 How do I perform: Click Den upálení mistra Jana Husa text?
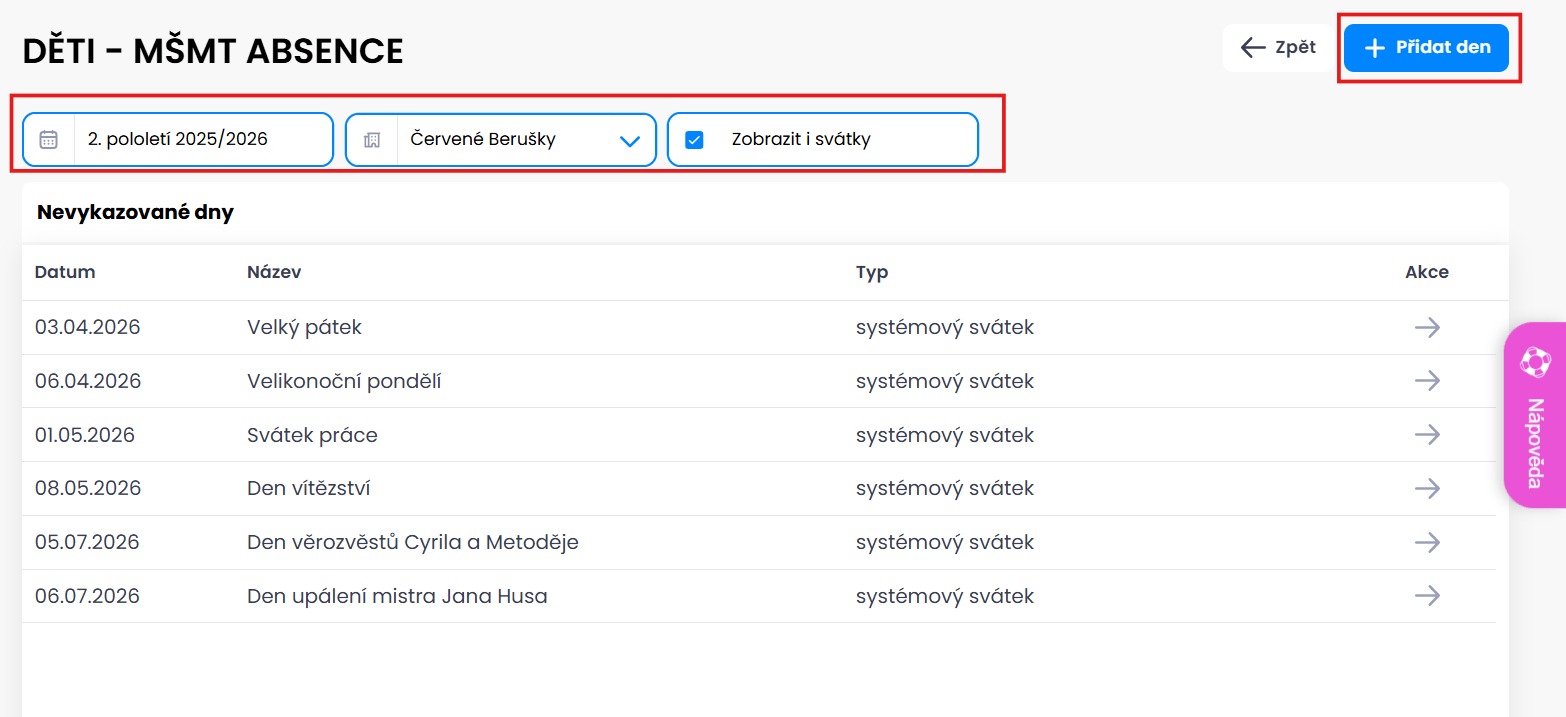(x=397, y=596)
